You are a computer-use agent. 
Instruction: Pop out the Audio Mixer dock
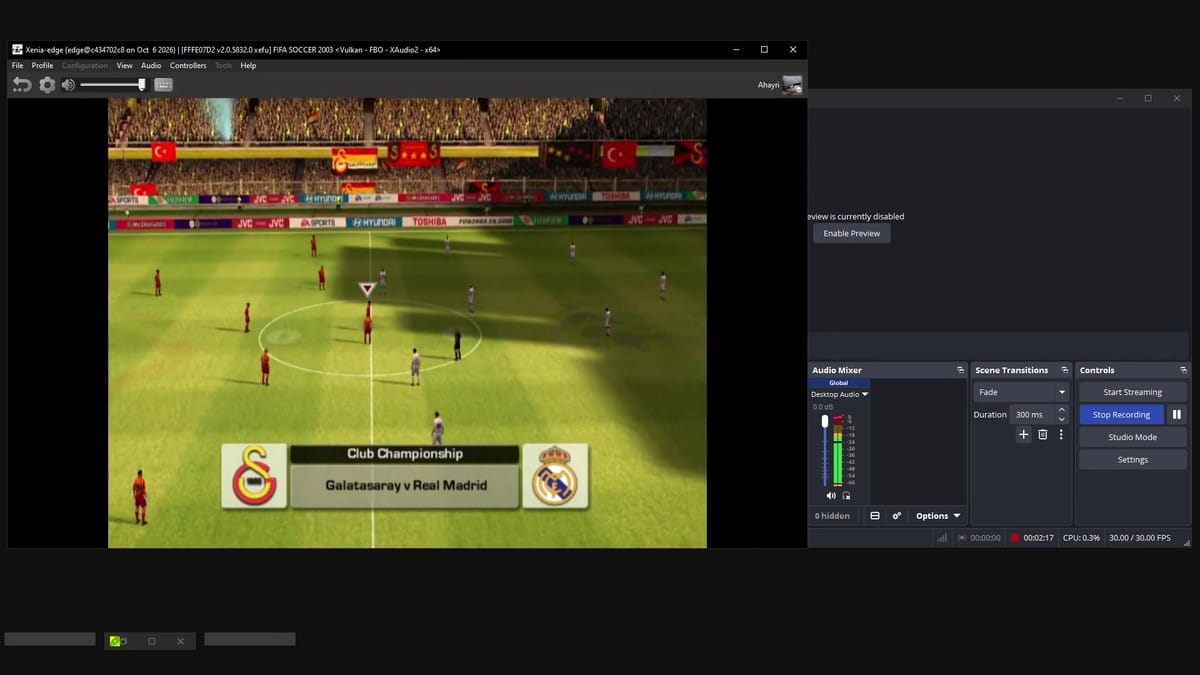(960, 370)
